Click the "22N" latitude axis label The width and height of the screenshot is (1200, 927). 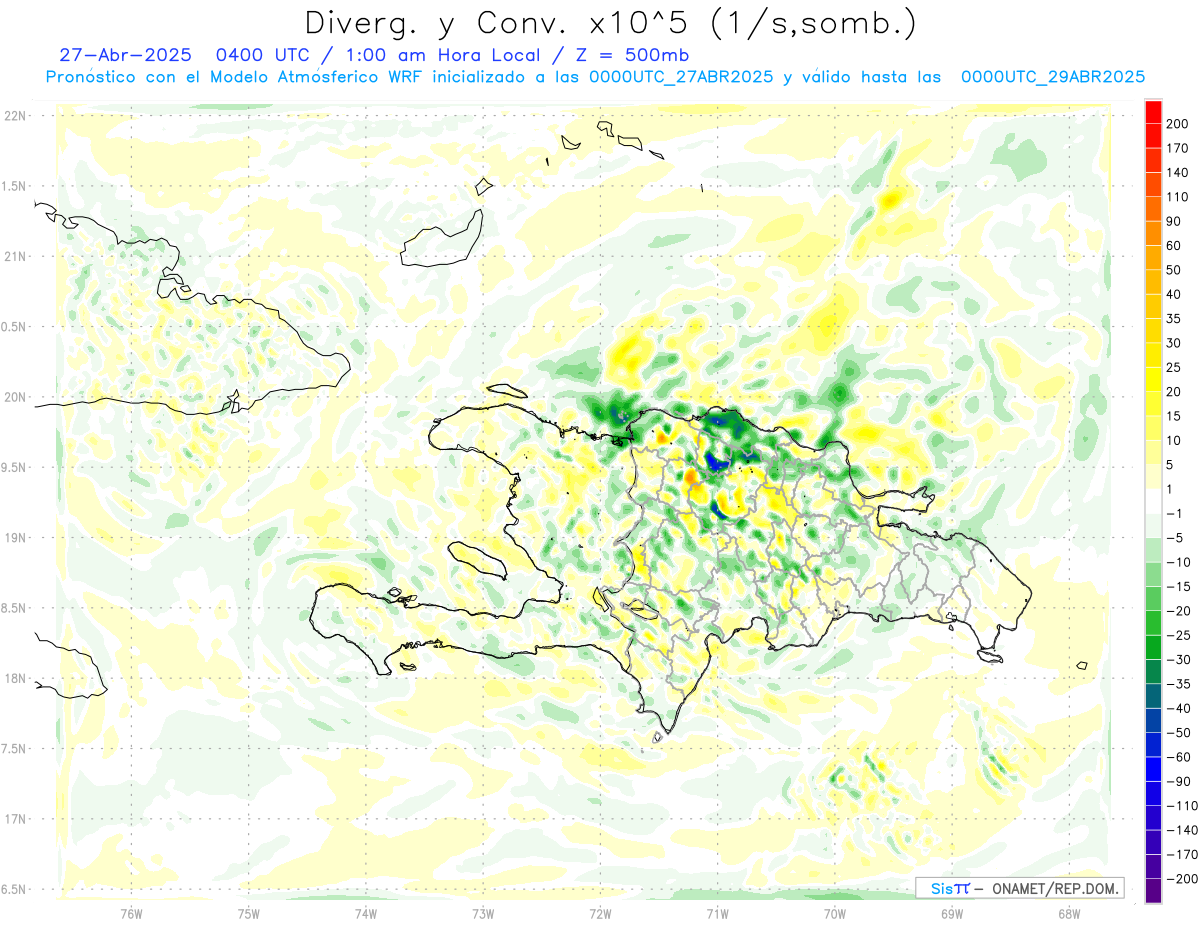(x=14, y=116)
